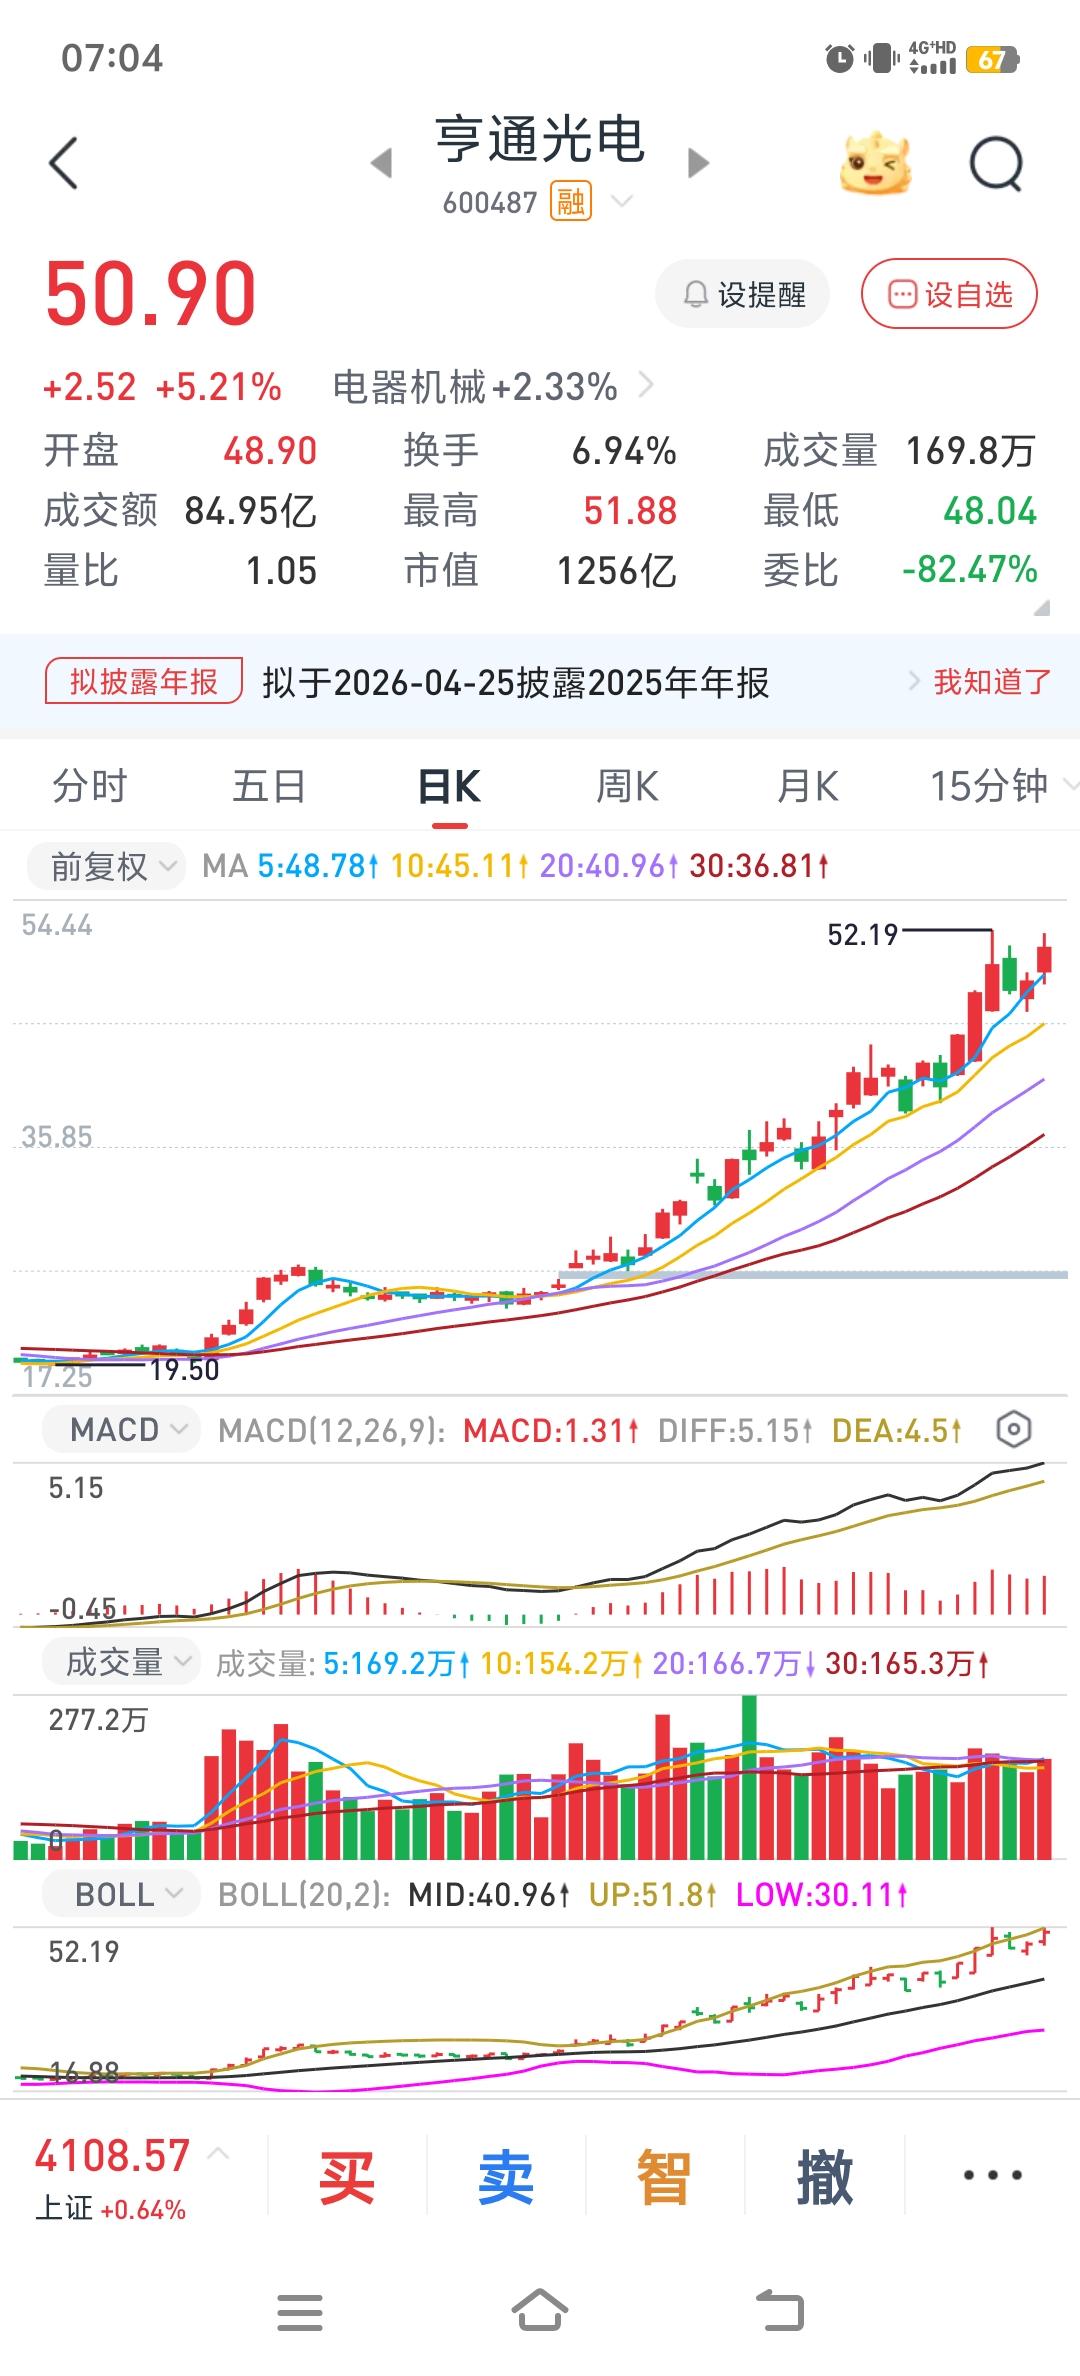Tap the MA 5:48.78 value

click(x=318, y=865)
